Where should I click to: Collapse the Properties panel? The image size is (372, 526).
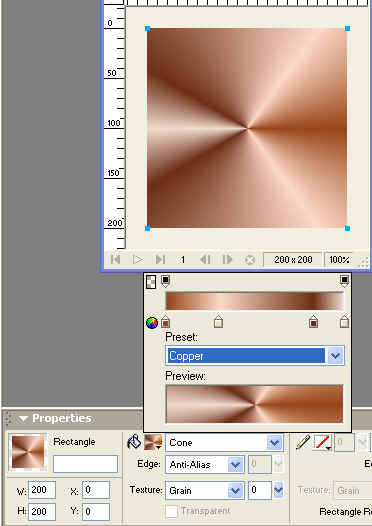(x=23, y=418)
